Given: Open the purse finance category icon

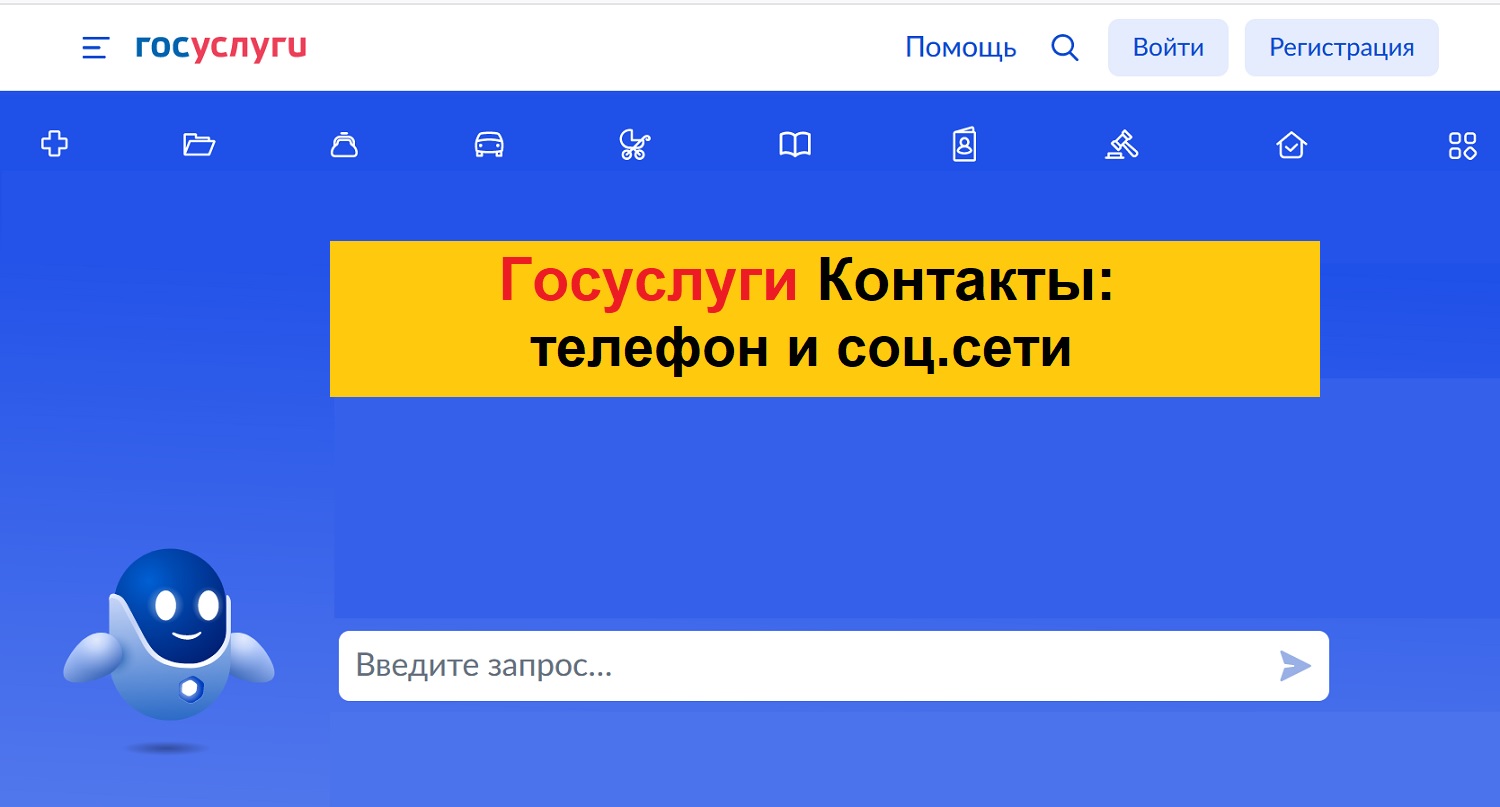Looking at the screenshot, I should click(x=344, y=145).
